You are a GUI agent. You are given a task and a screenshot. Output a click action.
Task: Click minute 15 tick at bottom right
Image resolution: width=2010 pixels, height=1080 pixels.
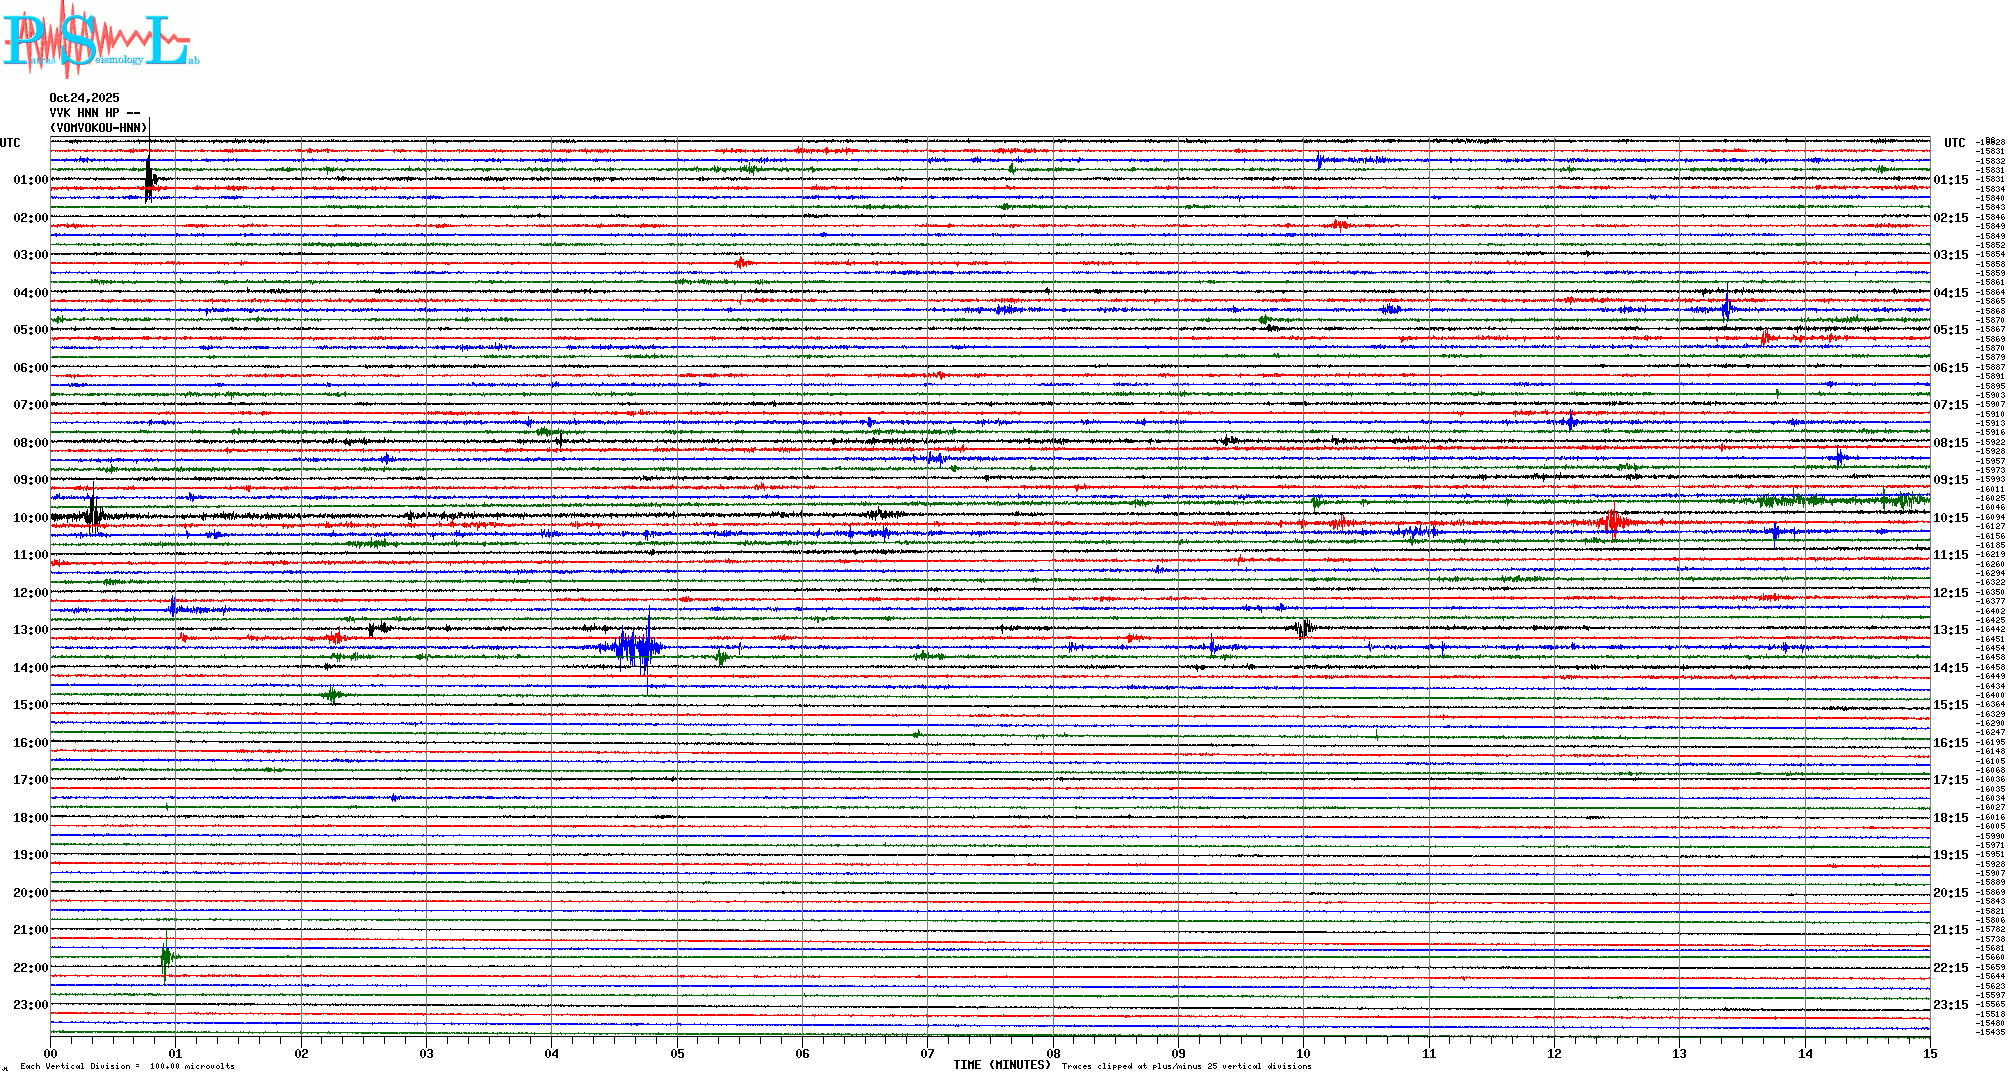[1929, 1053]
